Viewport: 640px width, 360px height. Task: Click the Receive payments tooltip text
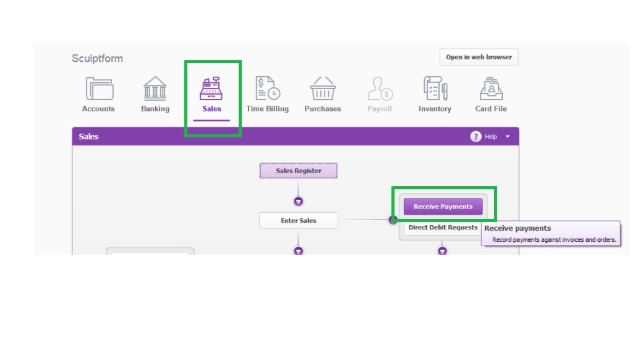click(x=518, y=228)
